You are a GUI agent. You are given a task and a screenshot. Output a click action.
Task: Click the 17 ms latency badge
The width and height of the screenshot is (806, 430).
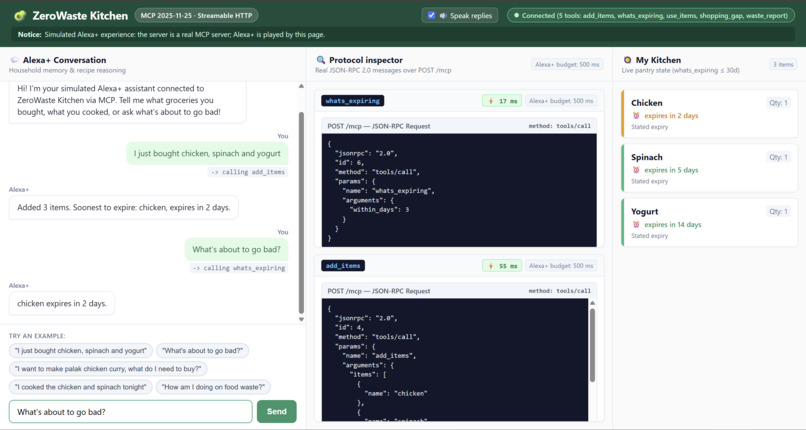click(x=502, y=101)
